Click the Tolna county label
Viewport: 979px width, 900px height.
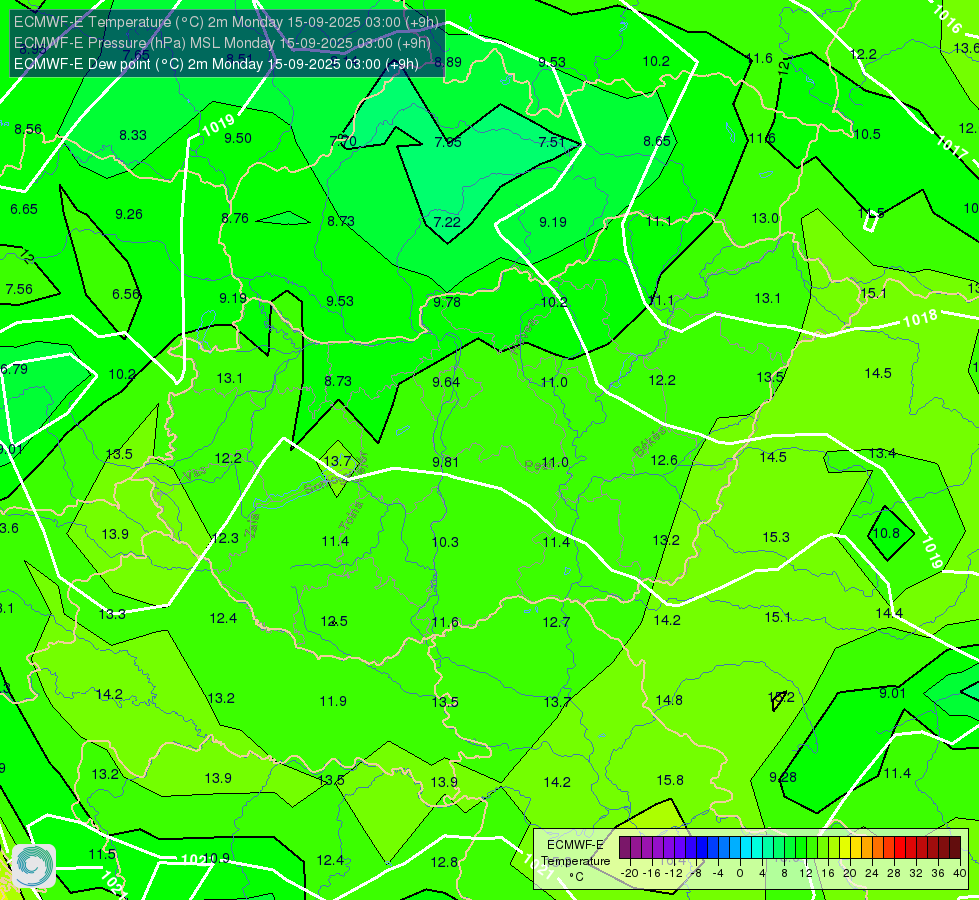(350, 516)
